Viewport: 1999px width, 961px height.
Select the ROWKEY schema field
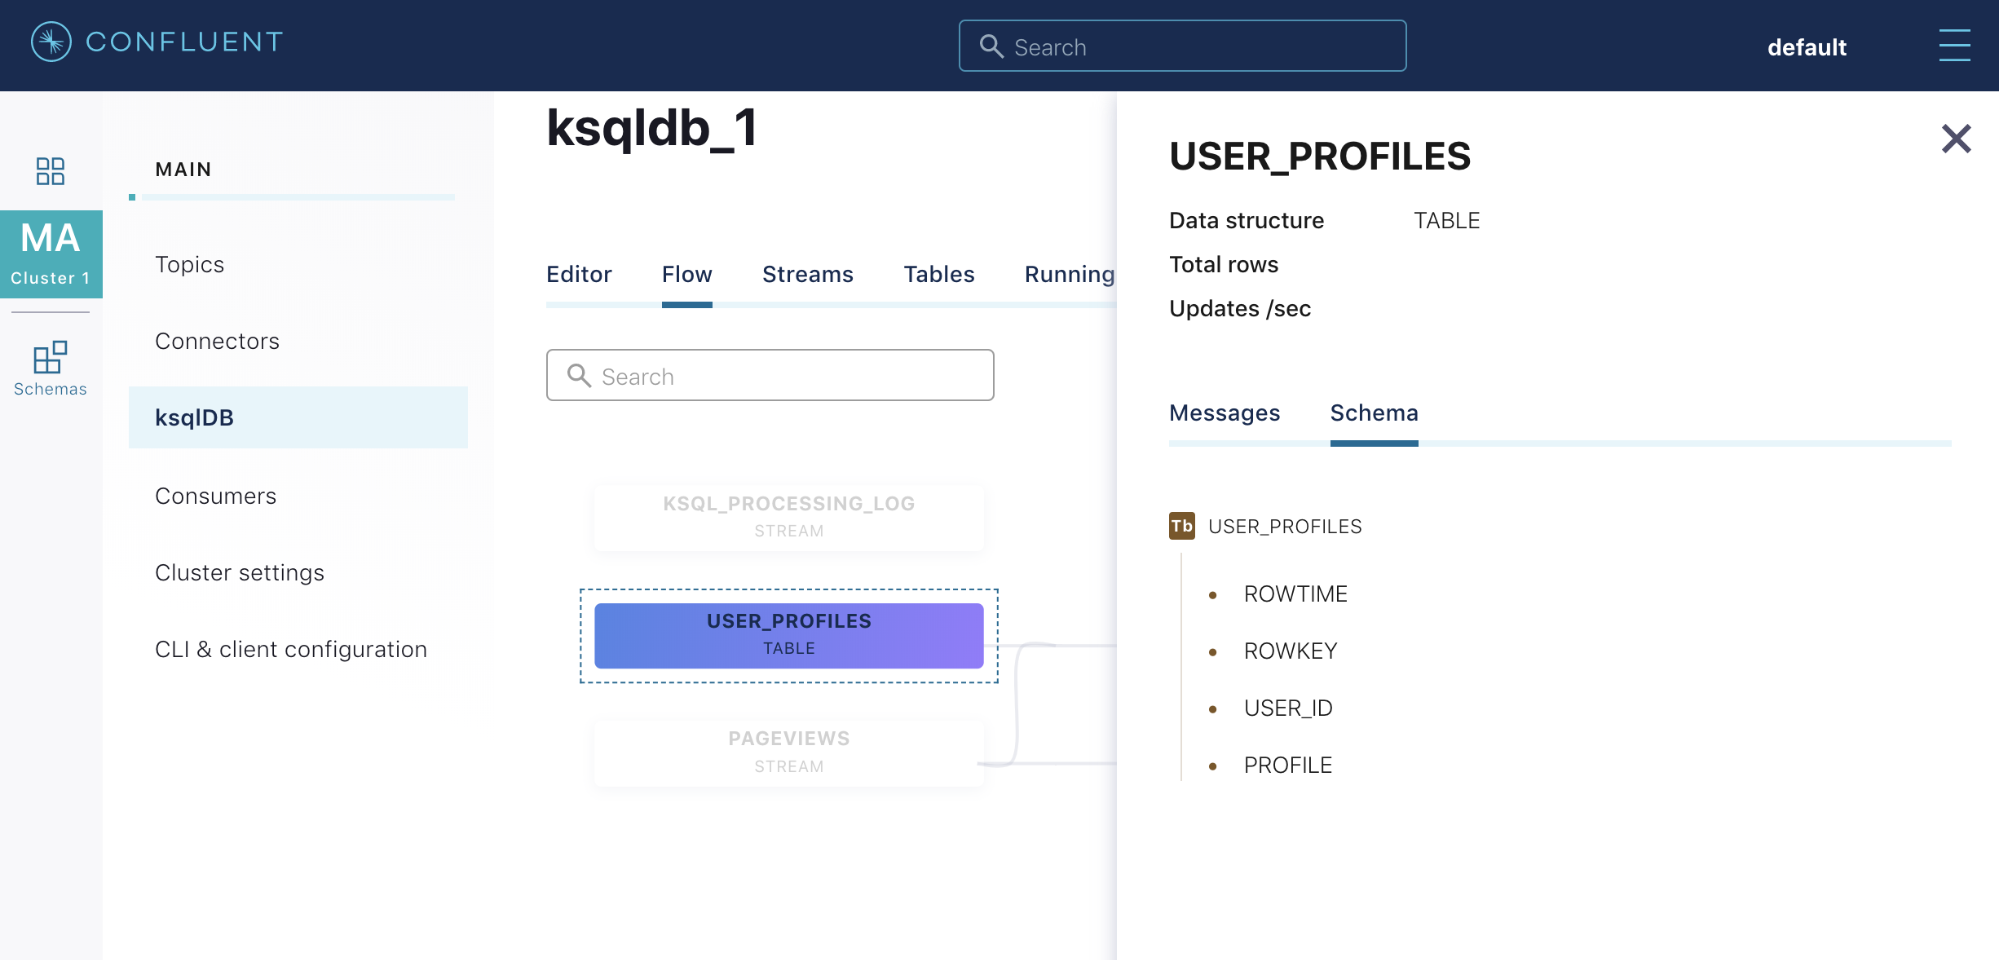tap(1290, 651)
